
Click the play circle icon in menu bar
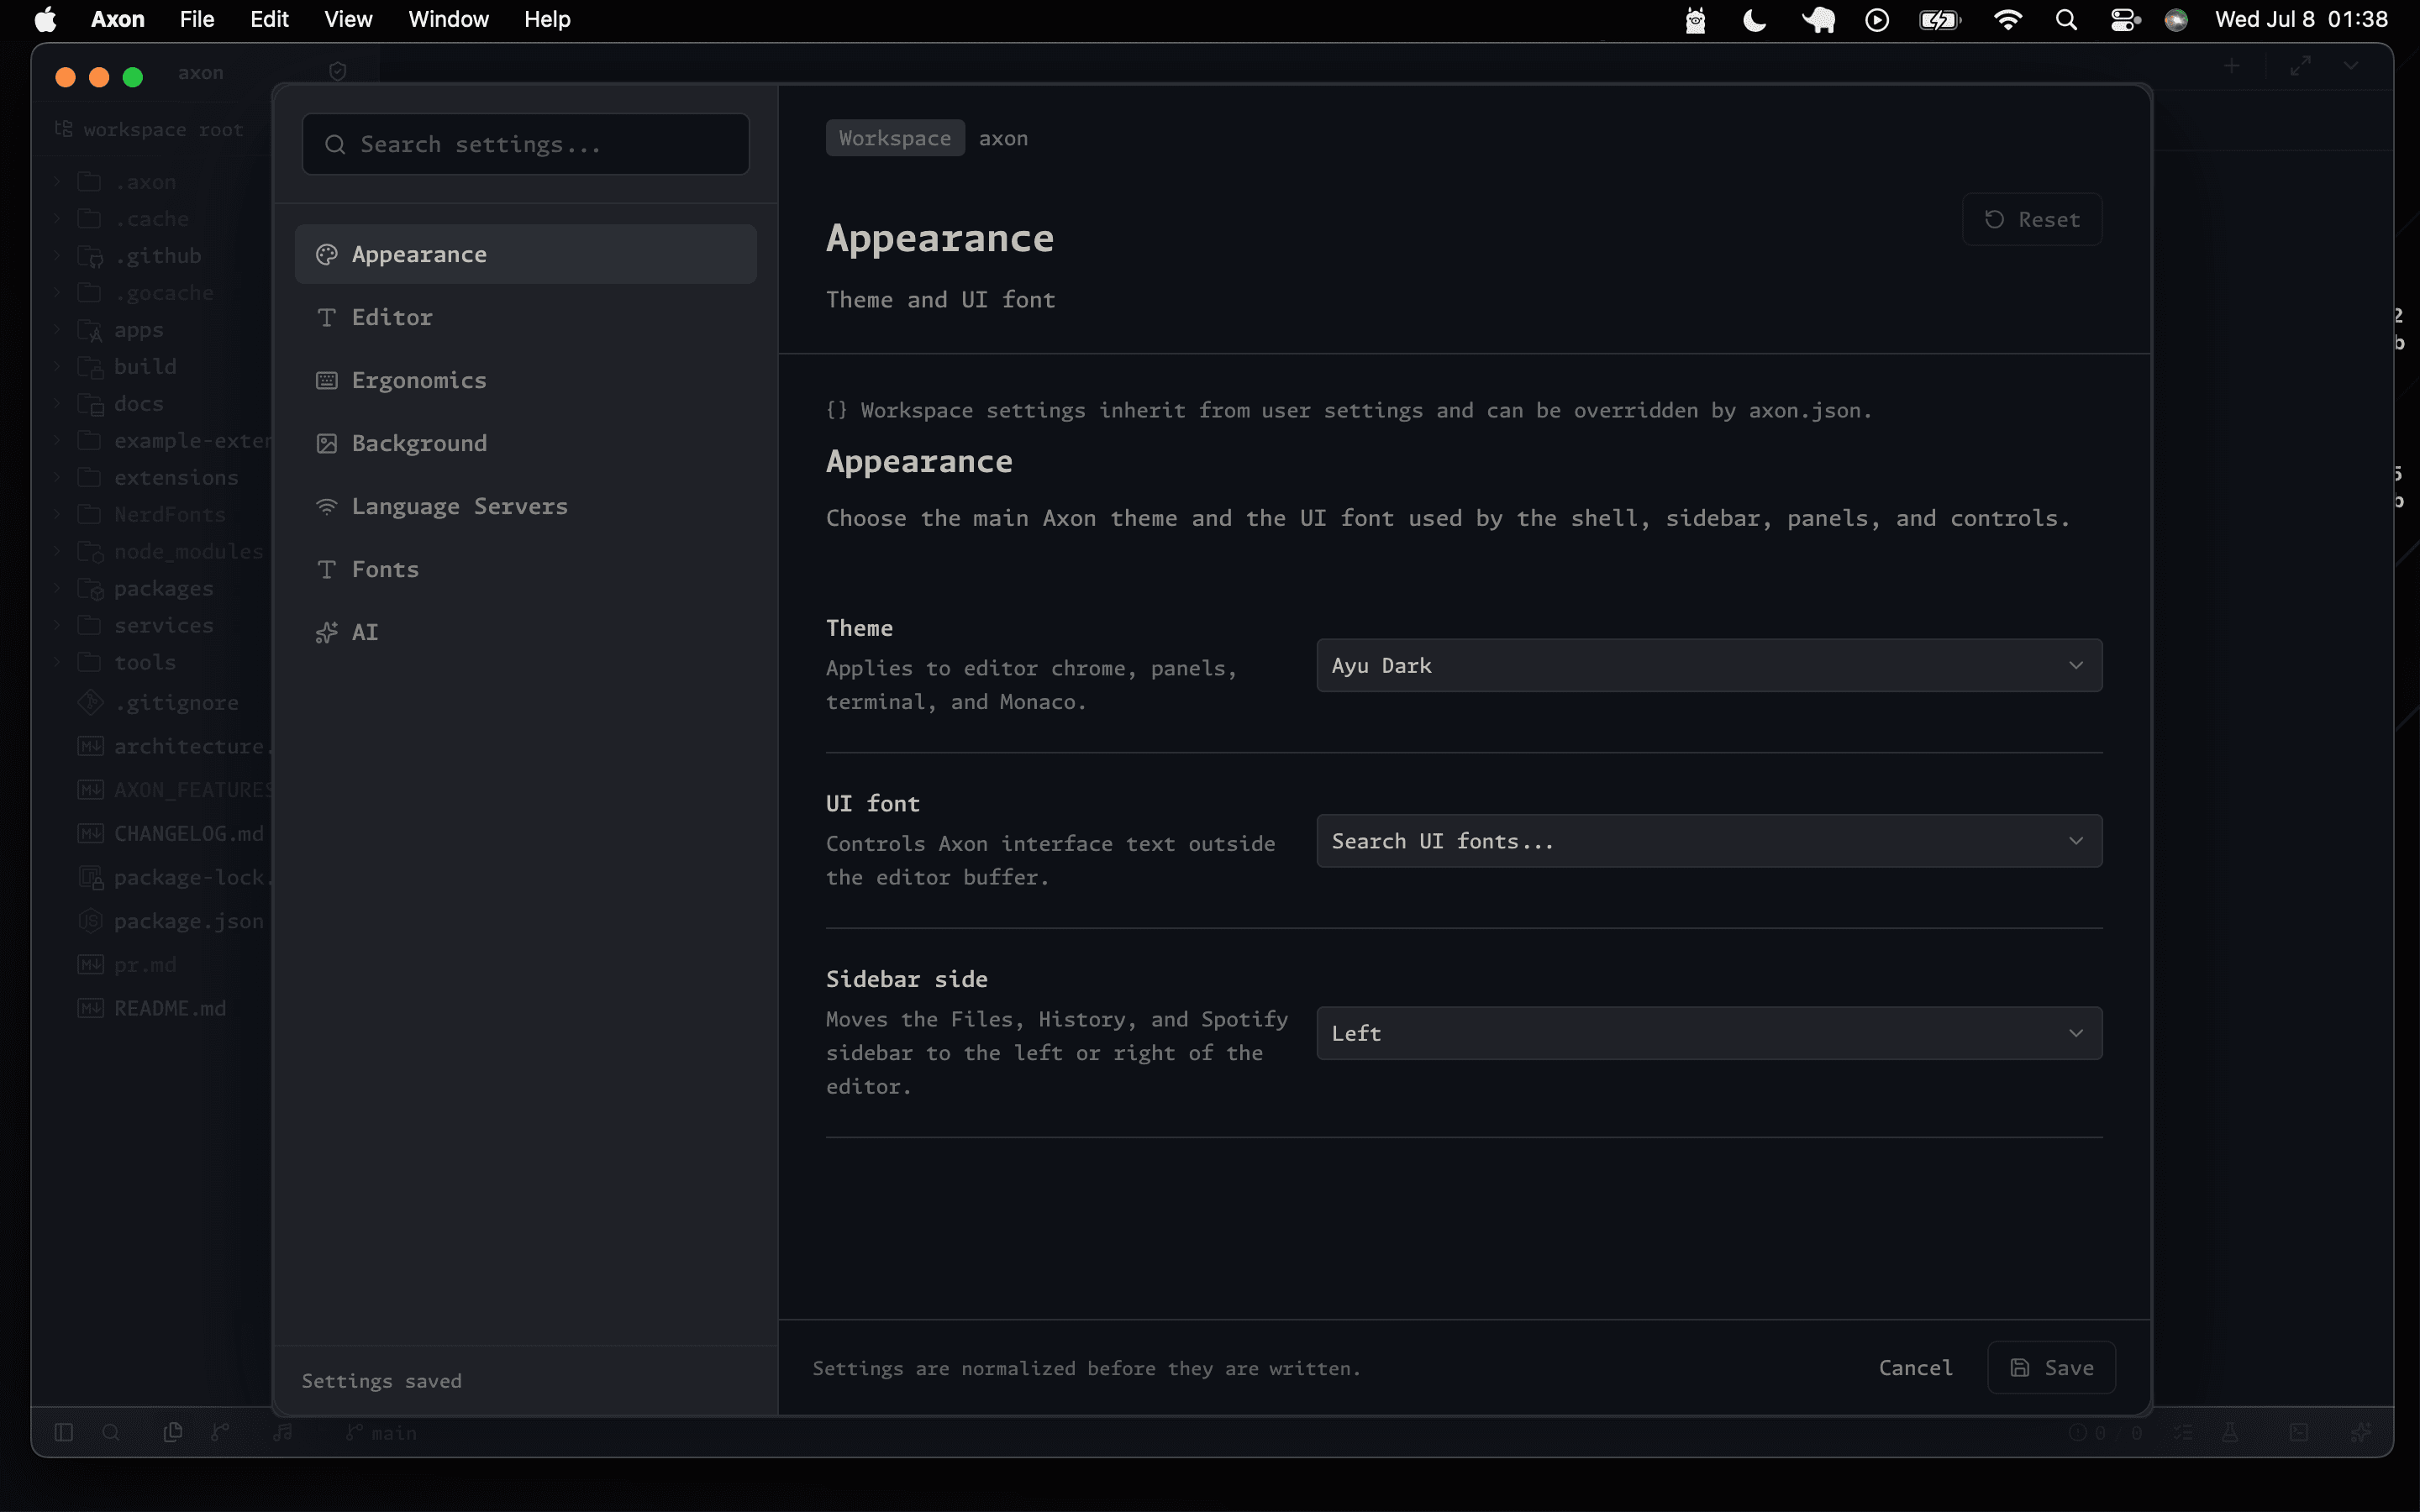click(1877, 20)
